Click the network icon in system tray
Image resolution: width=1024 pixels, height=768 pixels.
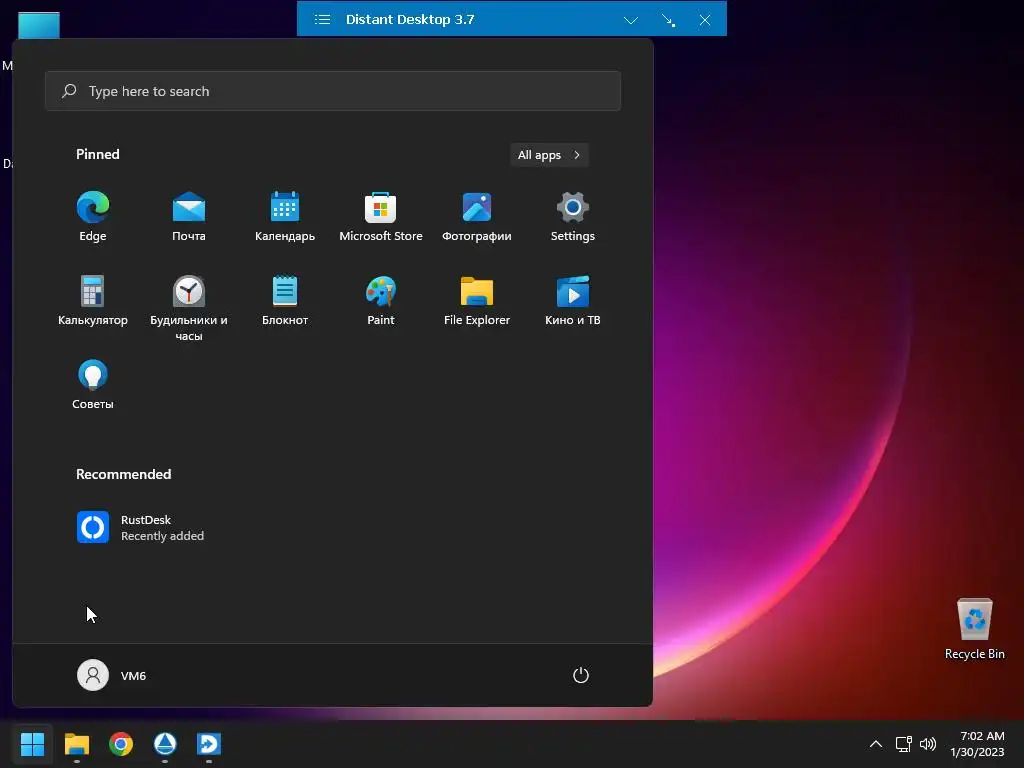click(x=903, y=744)
